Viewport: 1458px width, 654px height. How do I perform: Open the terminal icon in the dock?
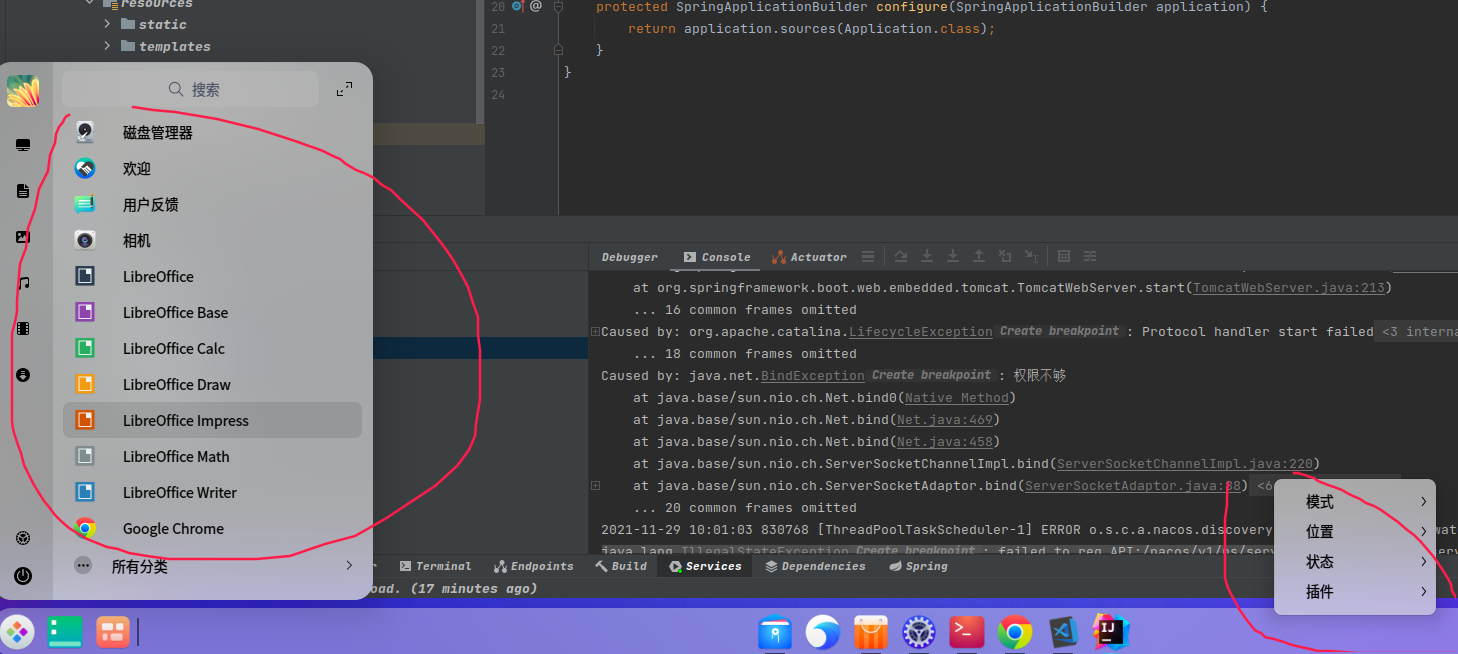(x=966, y=632)
